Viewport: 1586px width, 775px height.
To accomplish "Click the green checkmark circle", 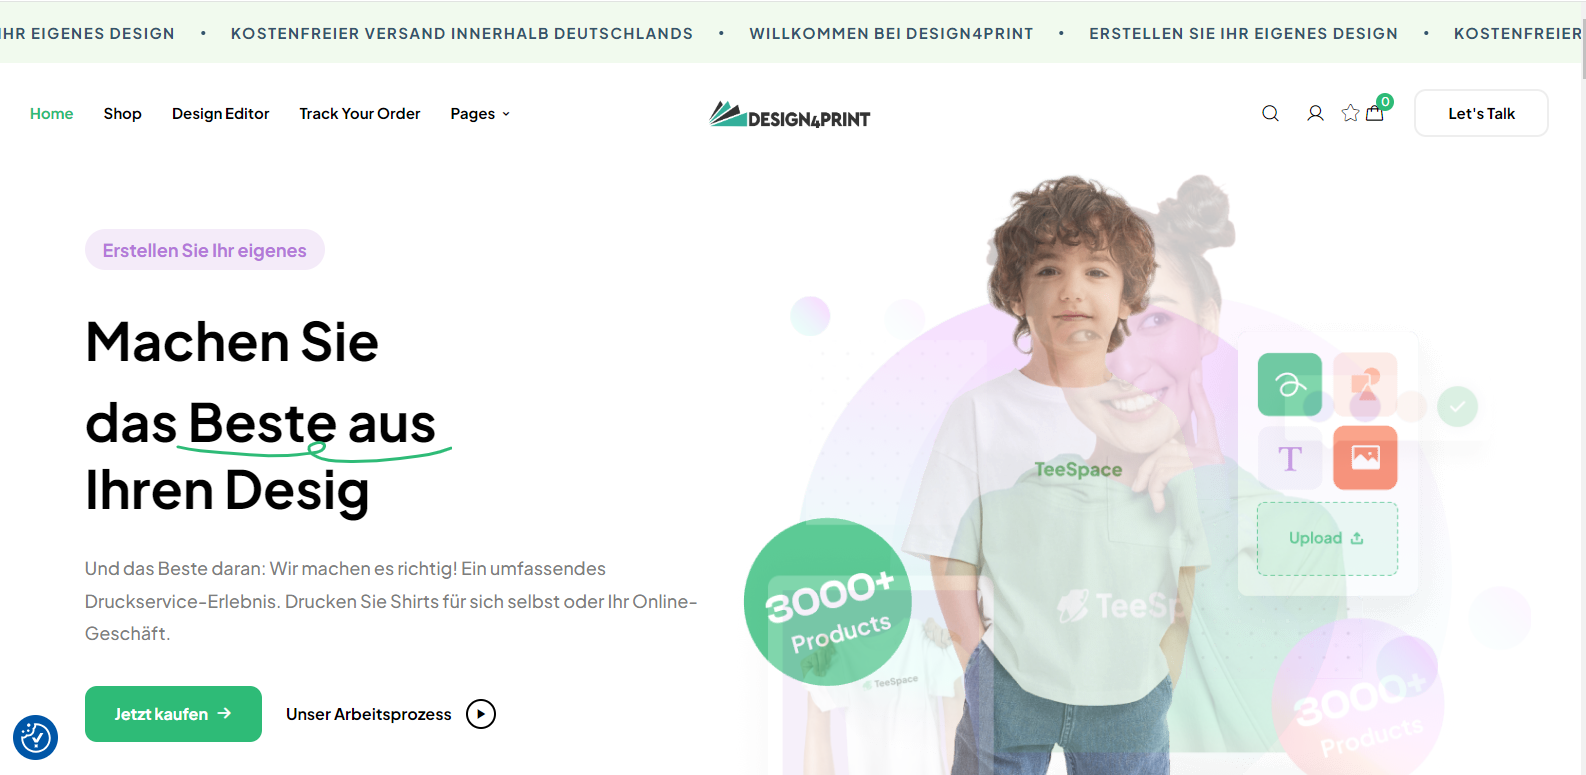I will pos(1457,406).
